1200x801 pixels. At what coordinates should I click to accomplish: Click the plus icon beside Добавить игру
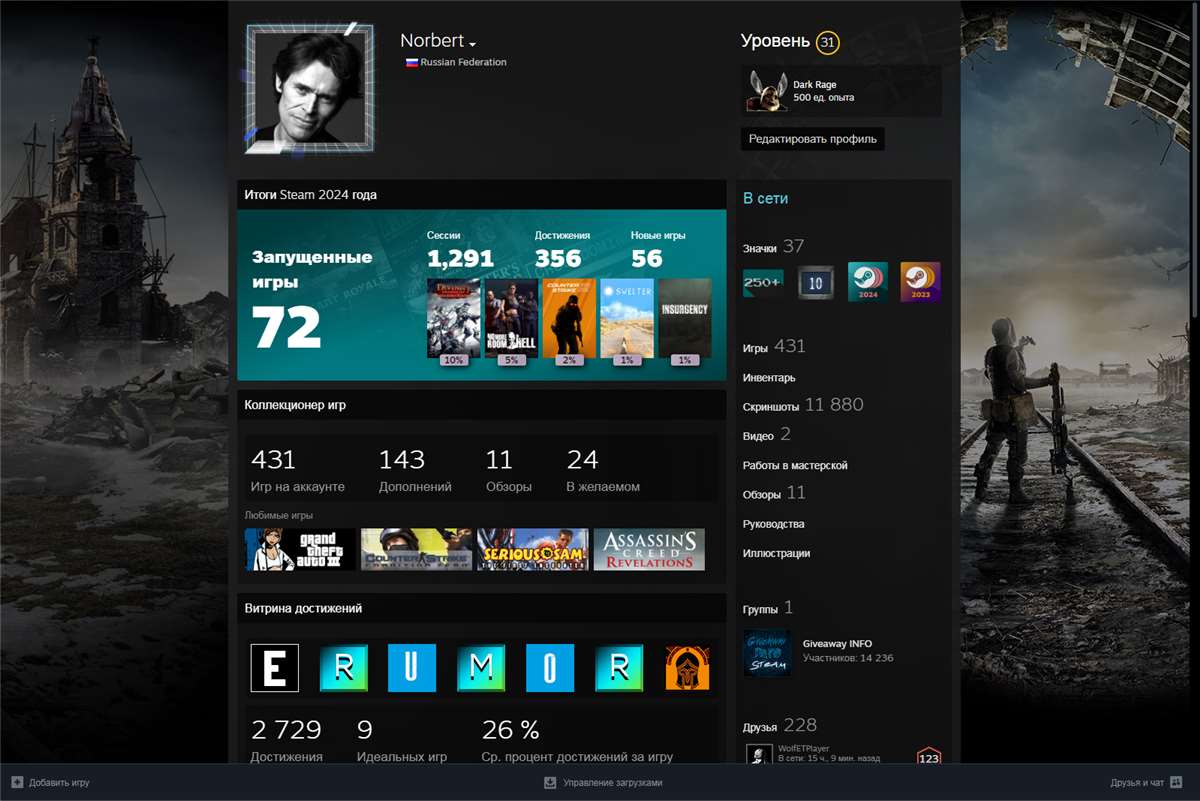click(x=17, y=783)
